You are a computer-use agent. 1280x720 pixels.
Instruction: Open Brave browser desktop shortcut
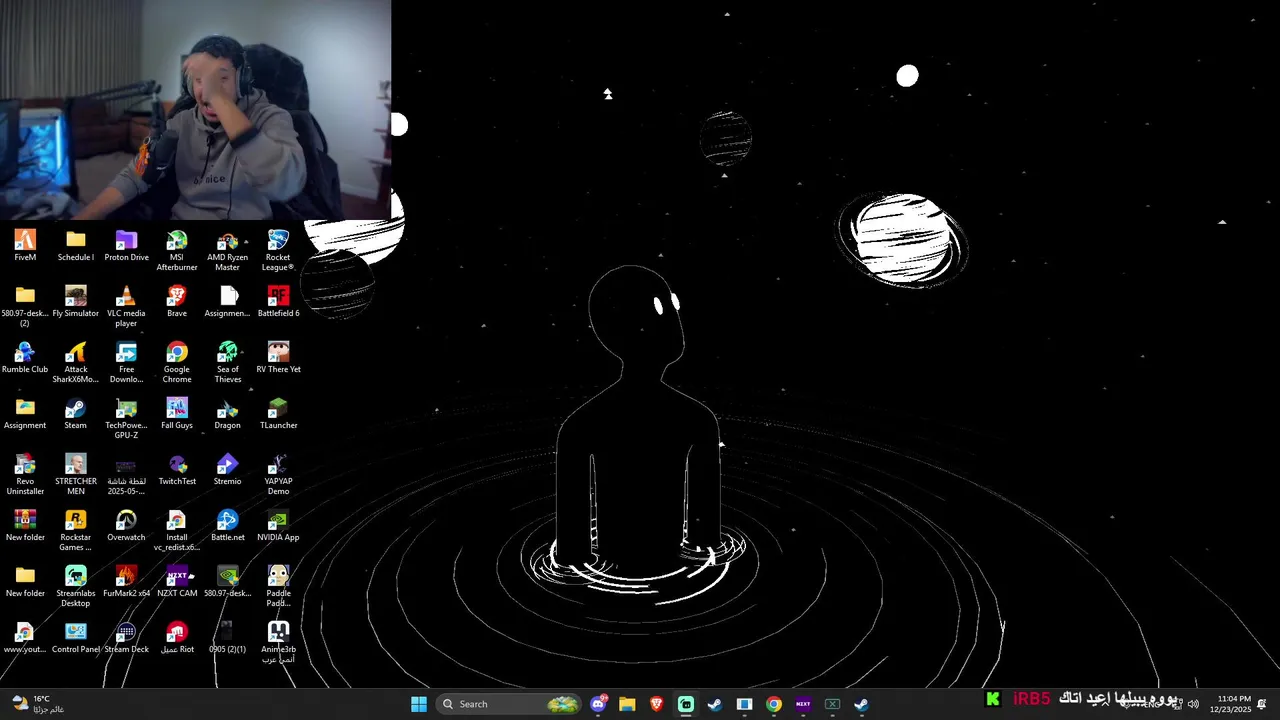tap(177, 302)
